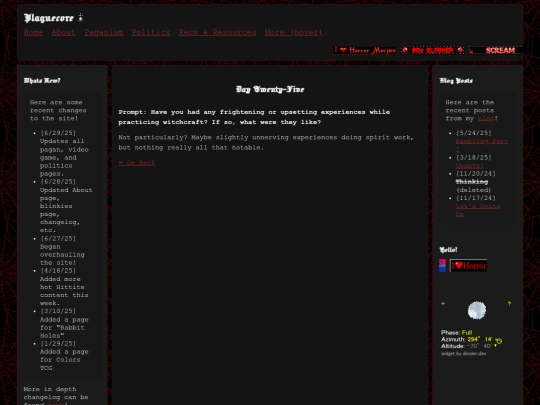This screenshot has width=540, height=405.
Task: Click the Day Twenty-Five heading
Action: [x=270, y=90]
